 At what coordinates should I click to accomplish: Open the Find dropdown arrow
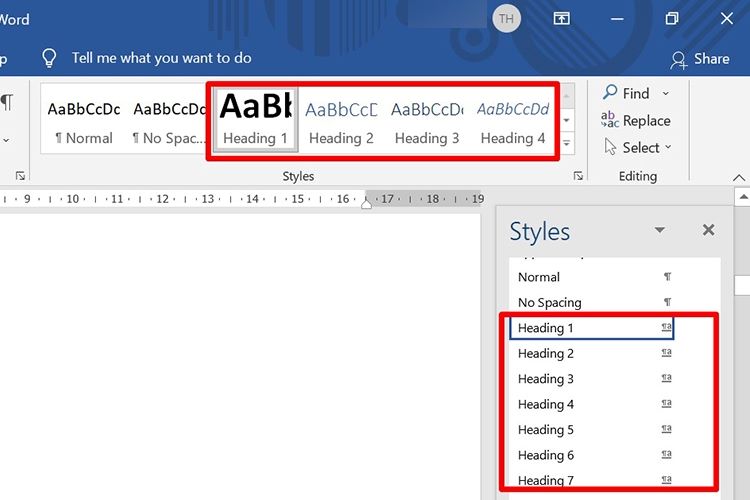coord(665,93)
